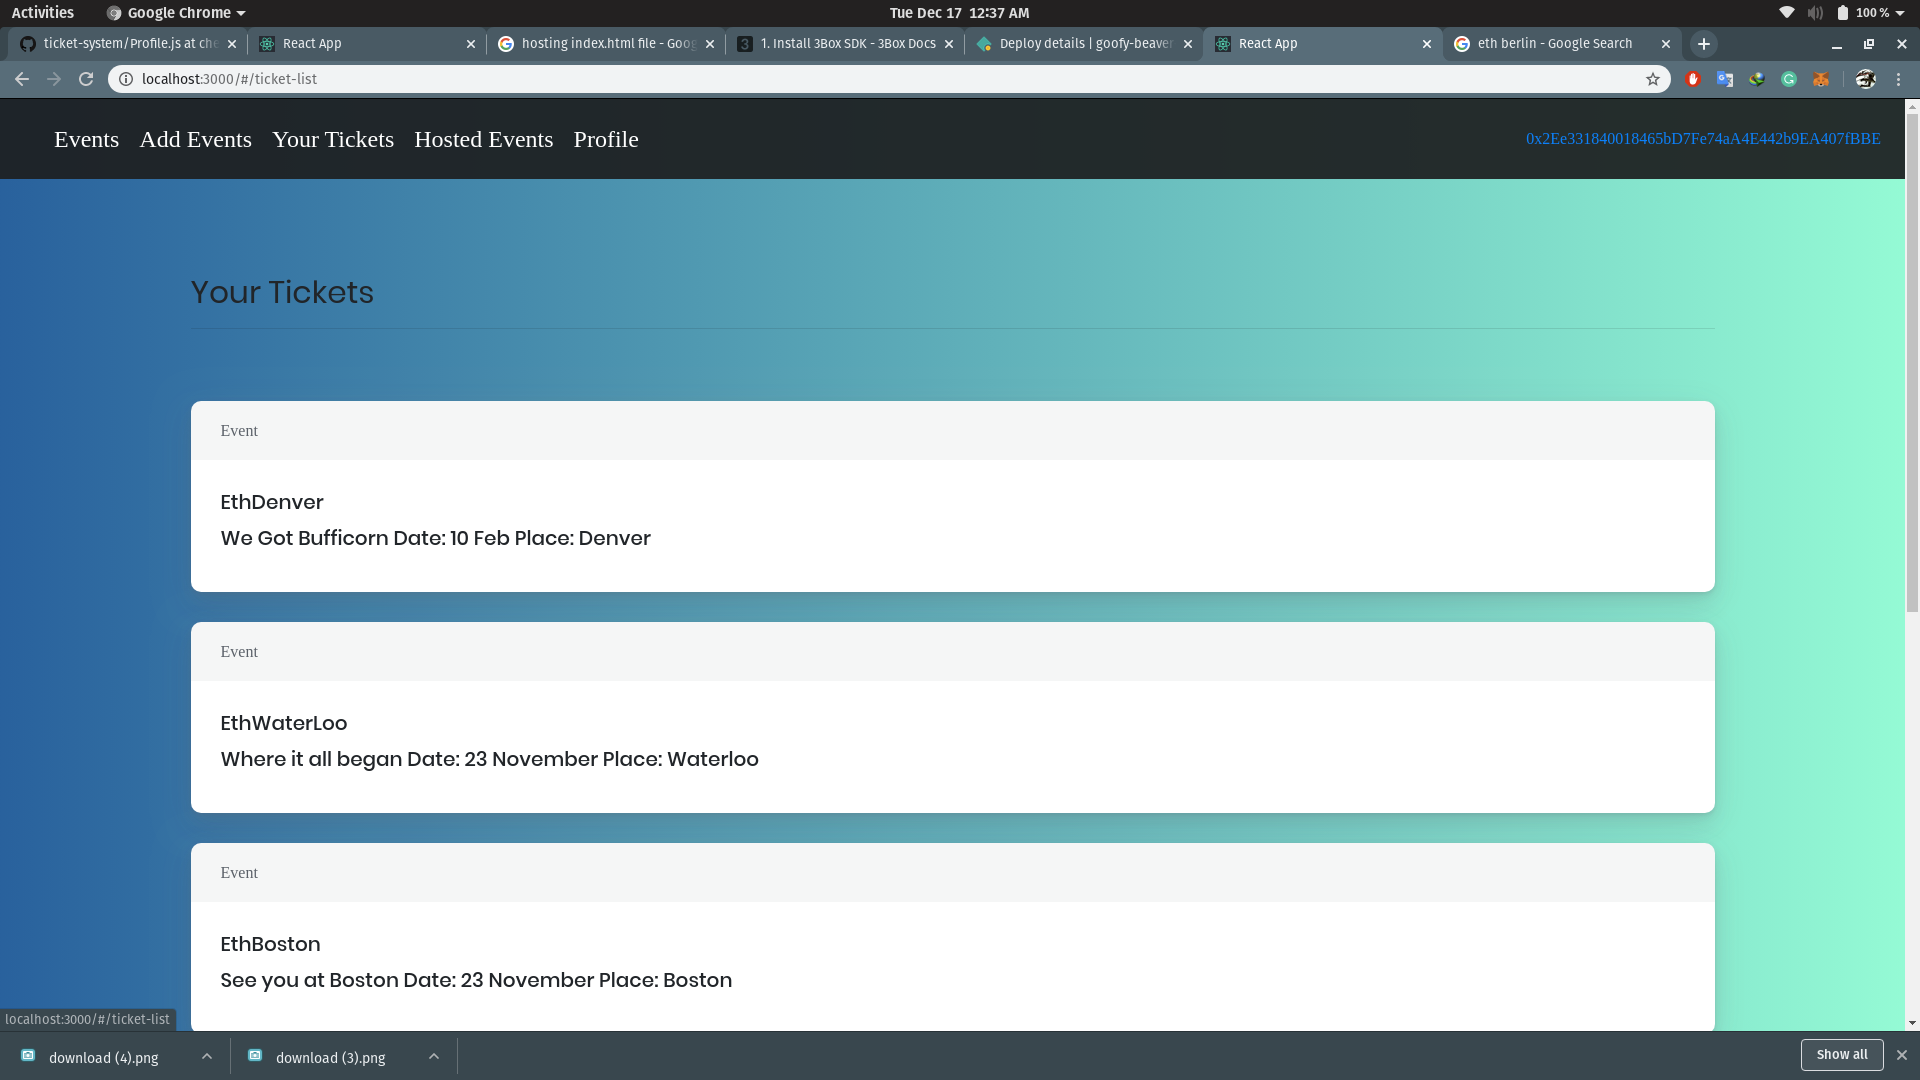Screen dimensions: 1920x1080
Task: Click the Grammarly extension icon
Action: tap(1789, 79)
